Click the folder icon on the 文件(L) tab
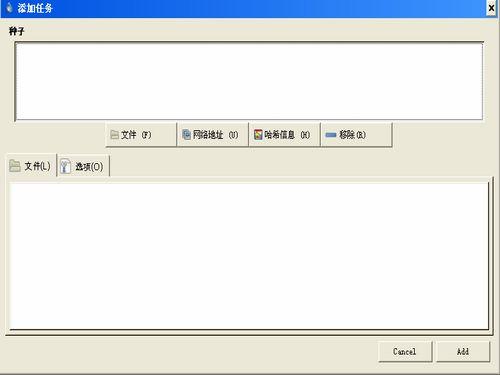The width and height of the screenshot is (500, 375). [x=15, y=166]
